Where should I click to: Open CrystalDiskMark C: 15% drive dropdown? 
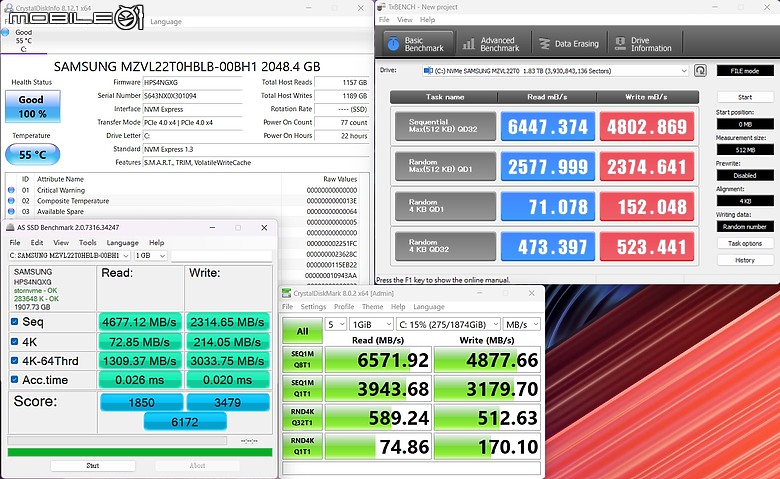pos(448,324)
